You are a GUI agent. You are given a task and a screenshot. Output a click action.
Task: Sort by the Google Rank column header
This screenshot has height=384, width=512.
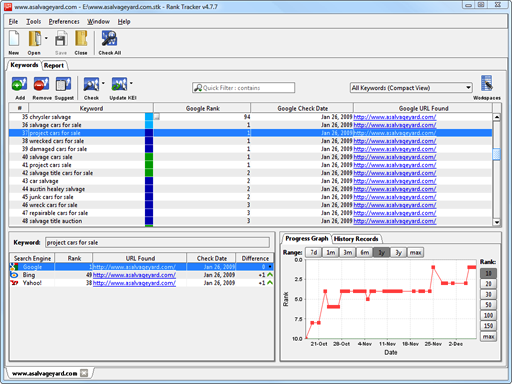pos(202,108)
